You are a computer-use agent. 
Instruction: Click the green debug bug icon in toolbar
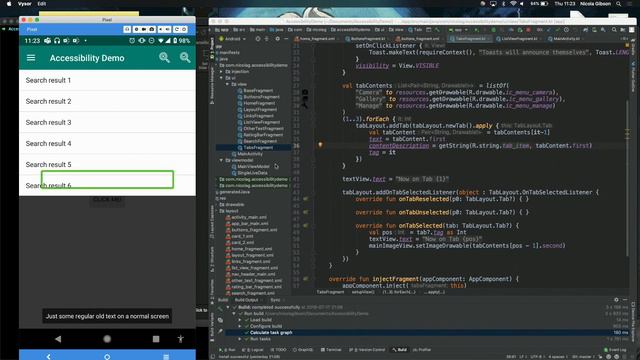(493, 30)
